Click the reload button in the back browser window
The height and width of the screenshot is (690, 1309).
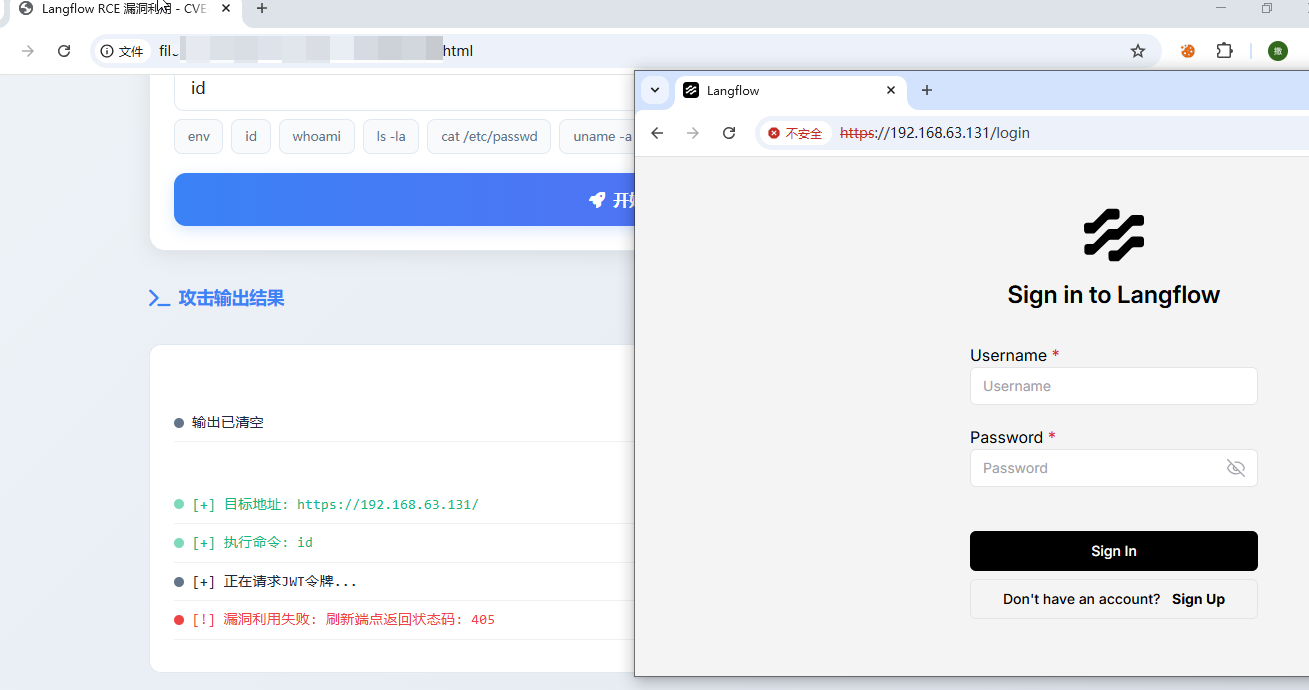pos(64,51)
